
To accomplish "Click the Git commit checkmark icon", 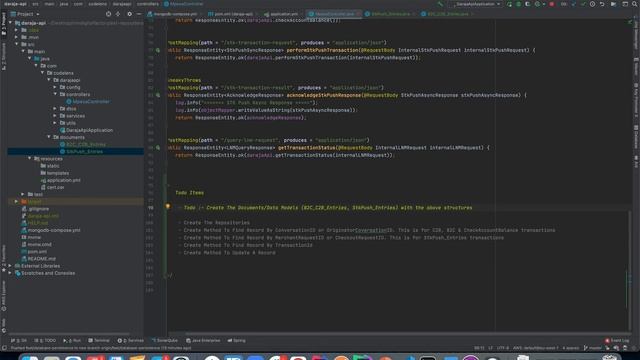I will [583, 4].
